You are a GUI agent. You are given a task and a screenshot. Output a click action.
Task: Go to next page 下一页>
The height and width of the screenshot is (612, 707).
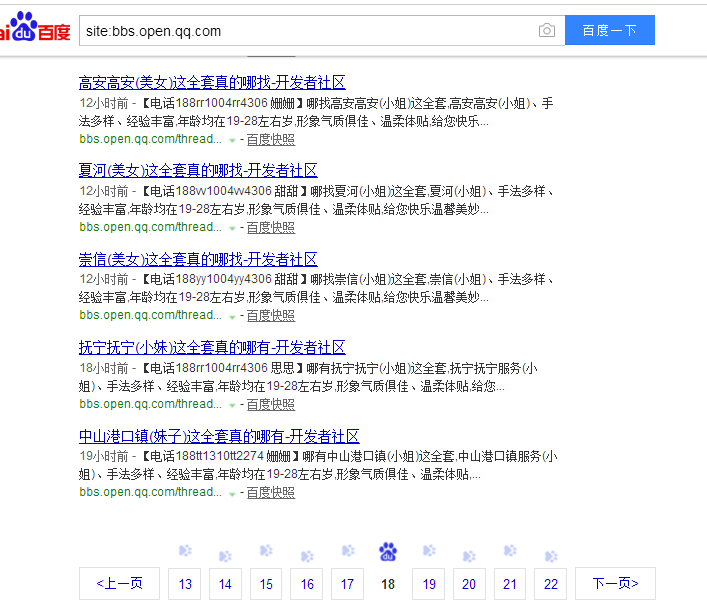pos(615,583)
